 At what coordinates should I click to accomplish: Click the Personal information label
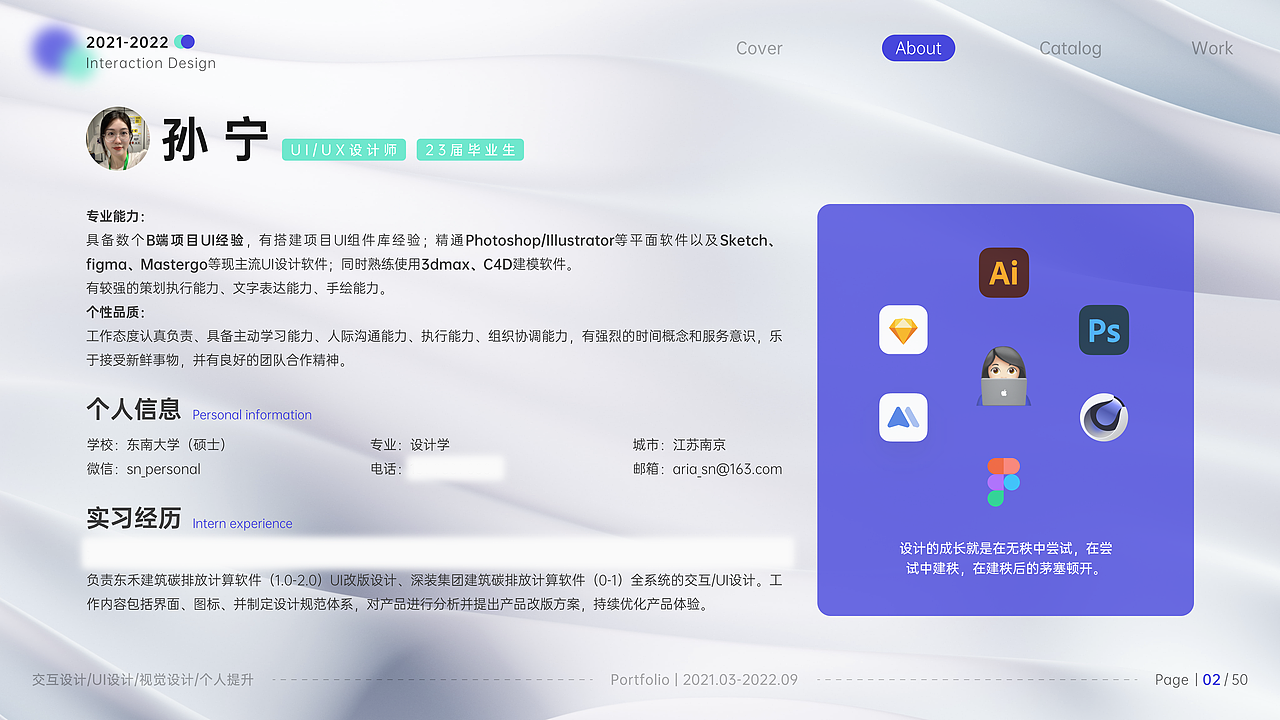tap(252, 415)
